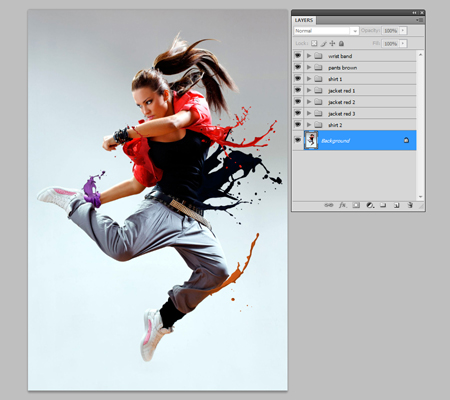Click the create new layer icon
Viewport: 450px width, 400px height.
click(x=397, y=205)
